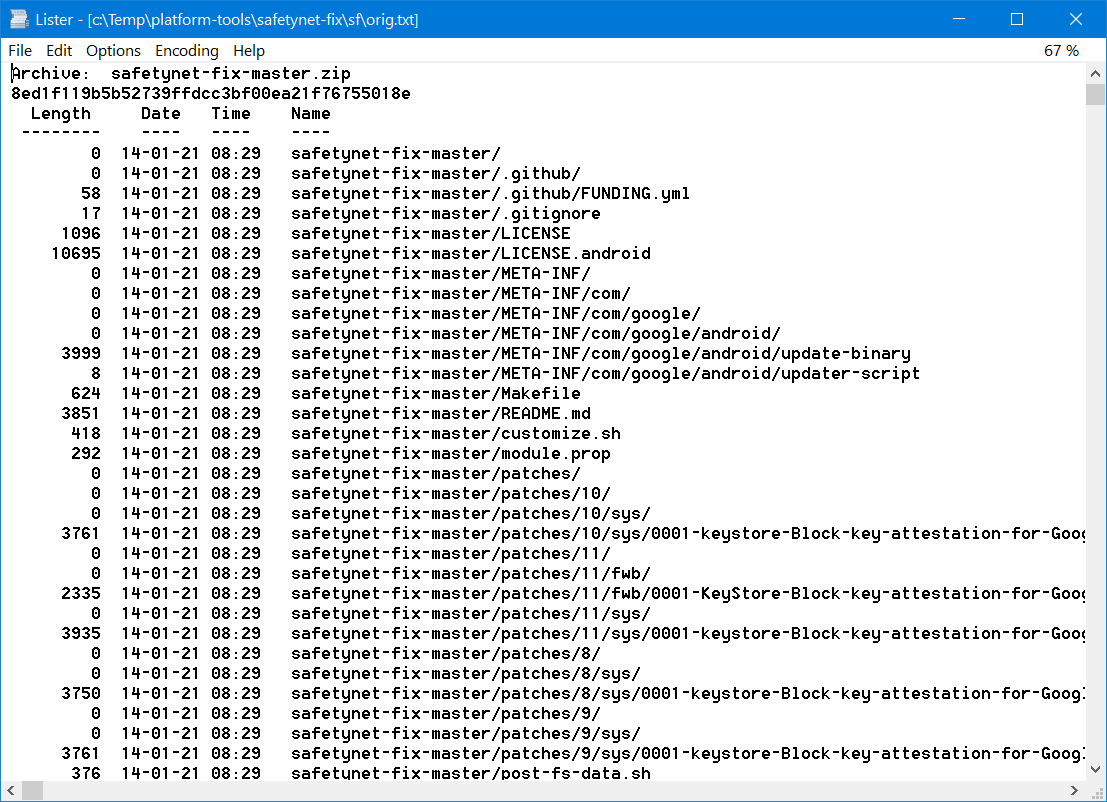Viewport: 1107px width, 802px height.
Task: Close the Lister window
Action: [x=1076, y=19]
